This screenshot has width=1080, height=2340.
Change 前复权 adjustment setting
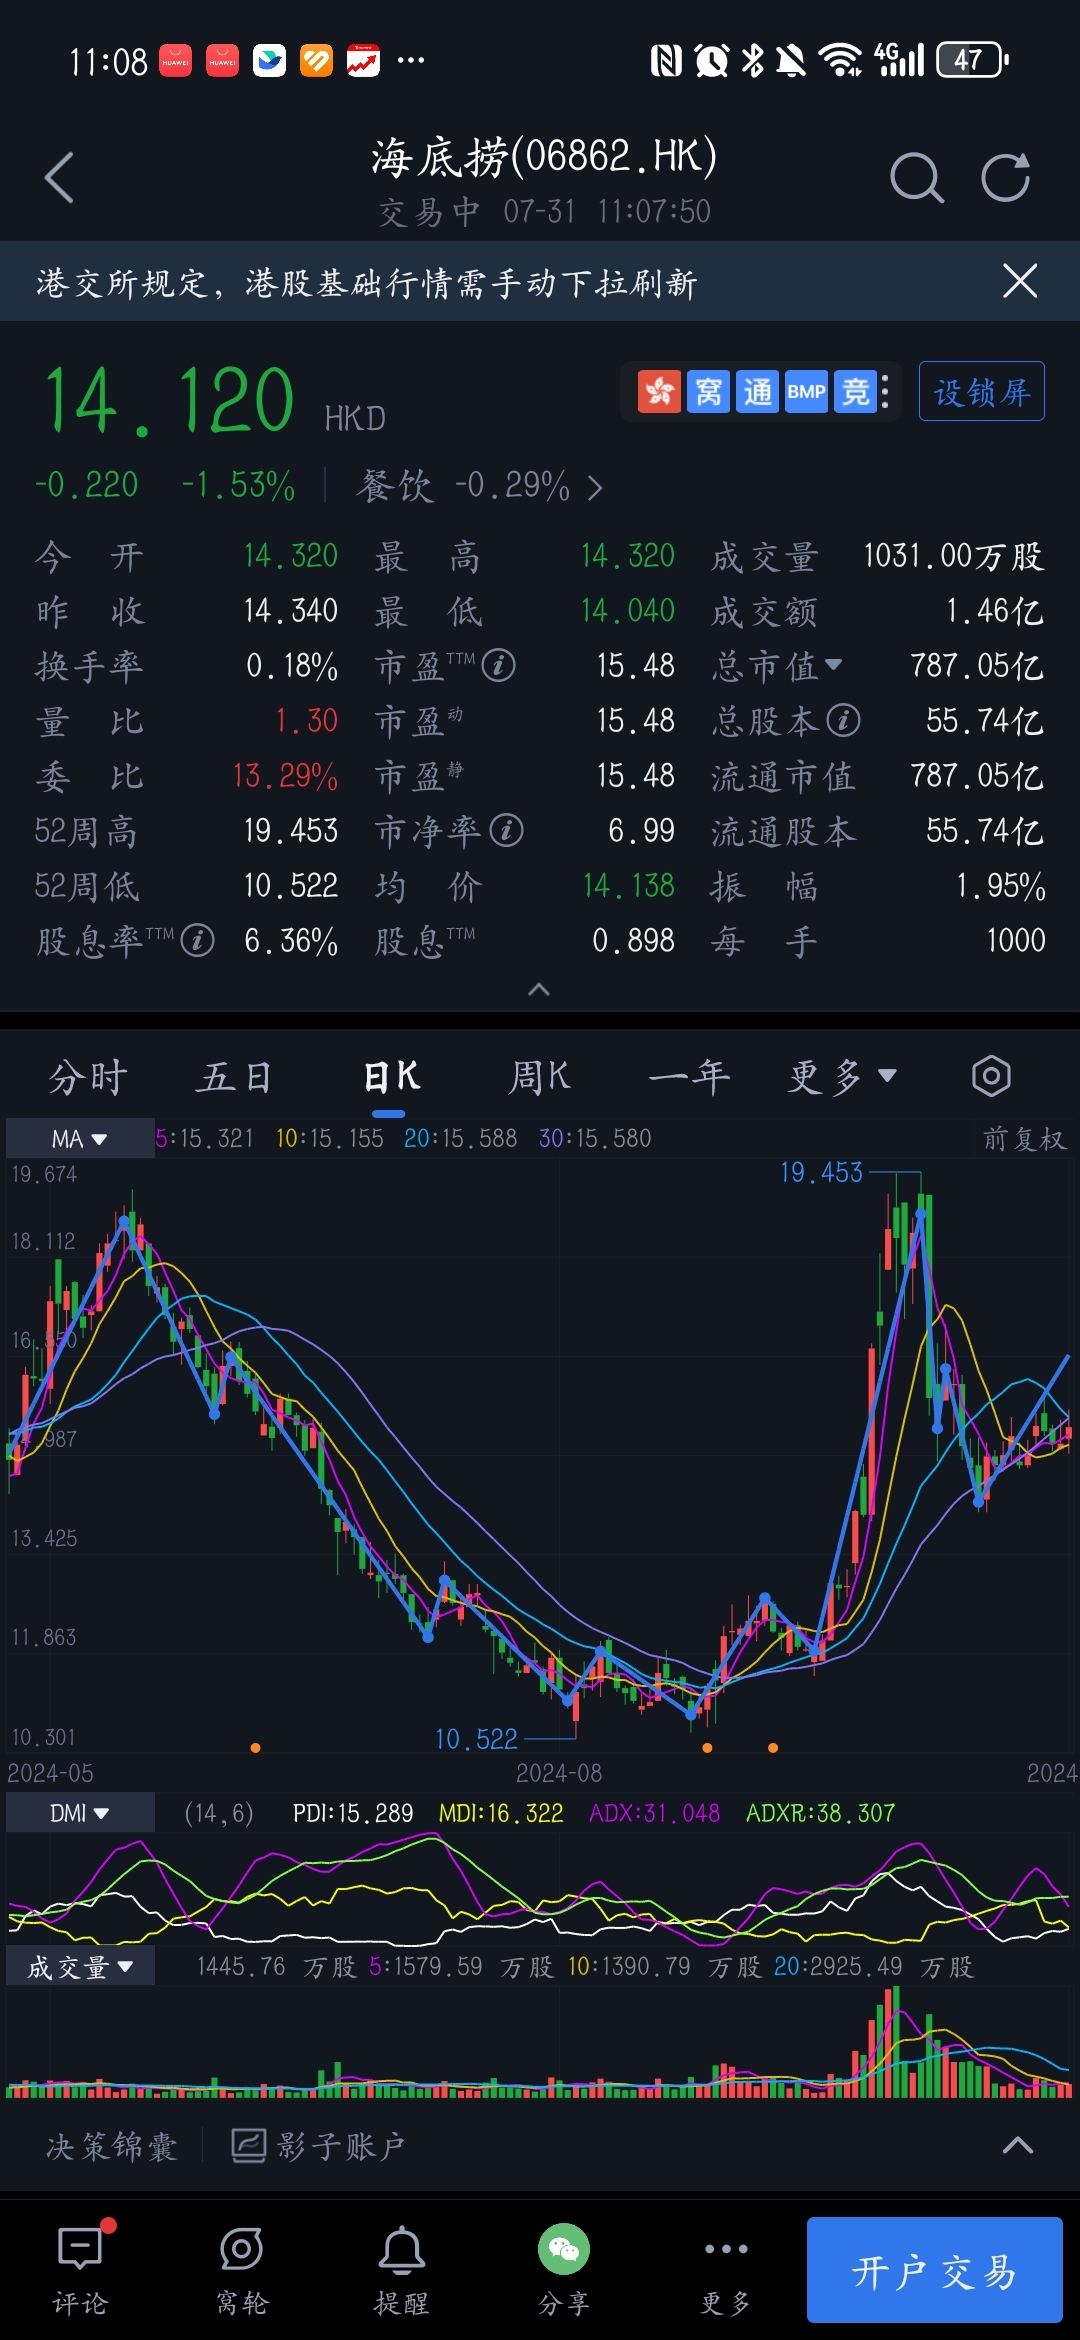[1024, 1138]
